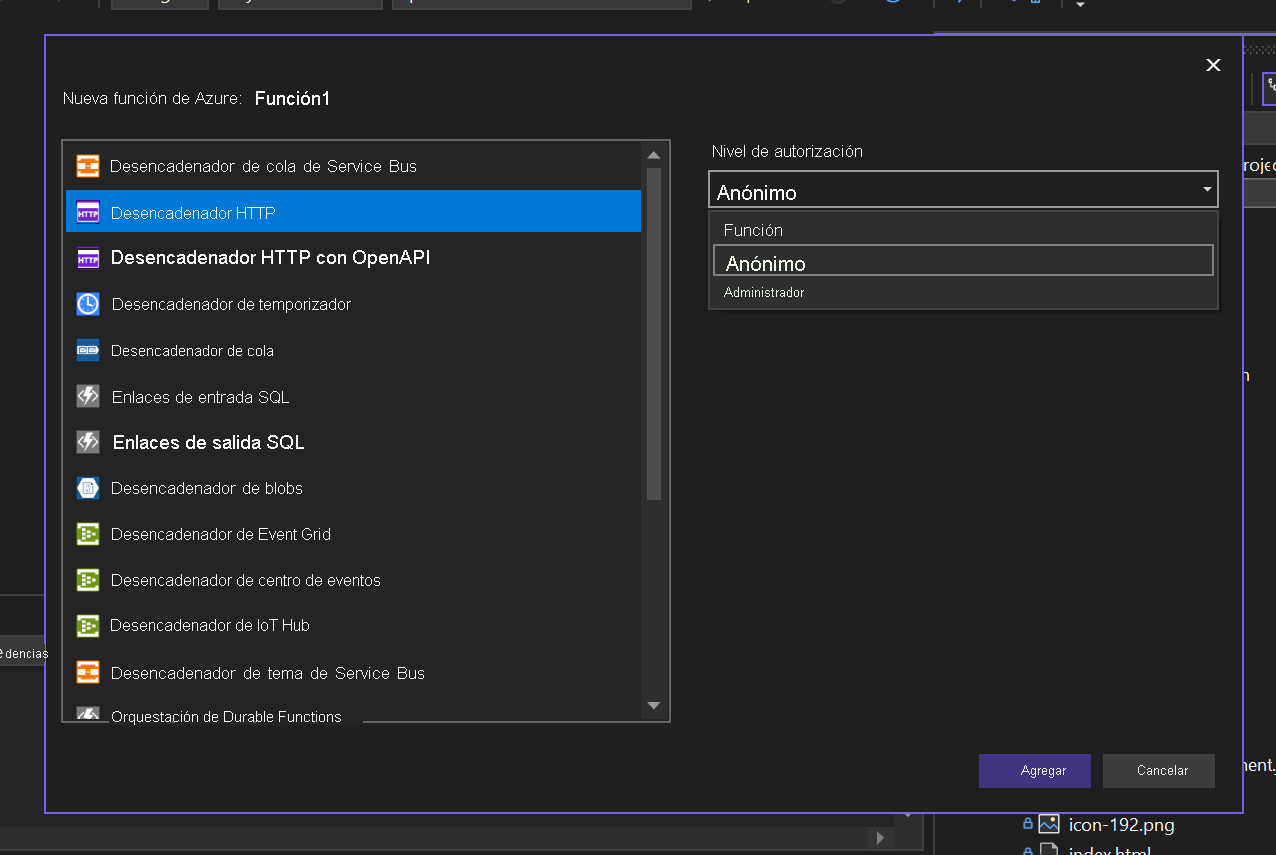
Task: Click the IoT Hub trigger icon
Action: pos(88,626)
